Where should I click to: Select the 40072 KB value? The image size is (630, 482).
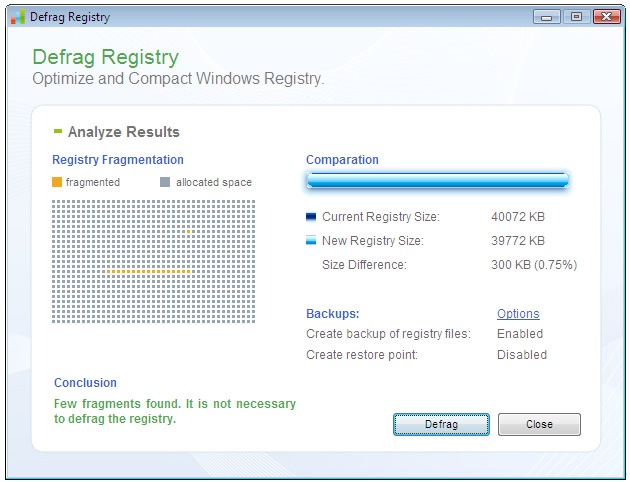click(518, 217)
